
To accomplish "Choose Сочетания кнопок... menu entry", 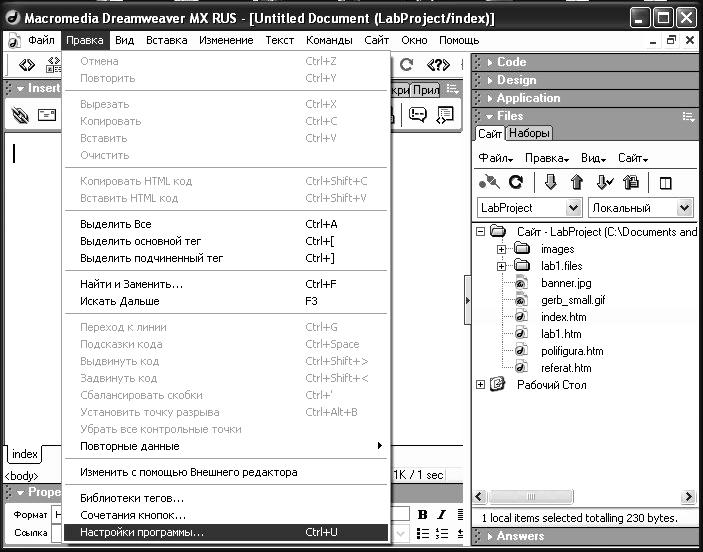I will (x=226, y=516).
